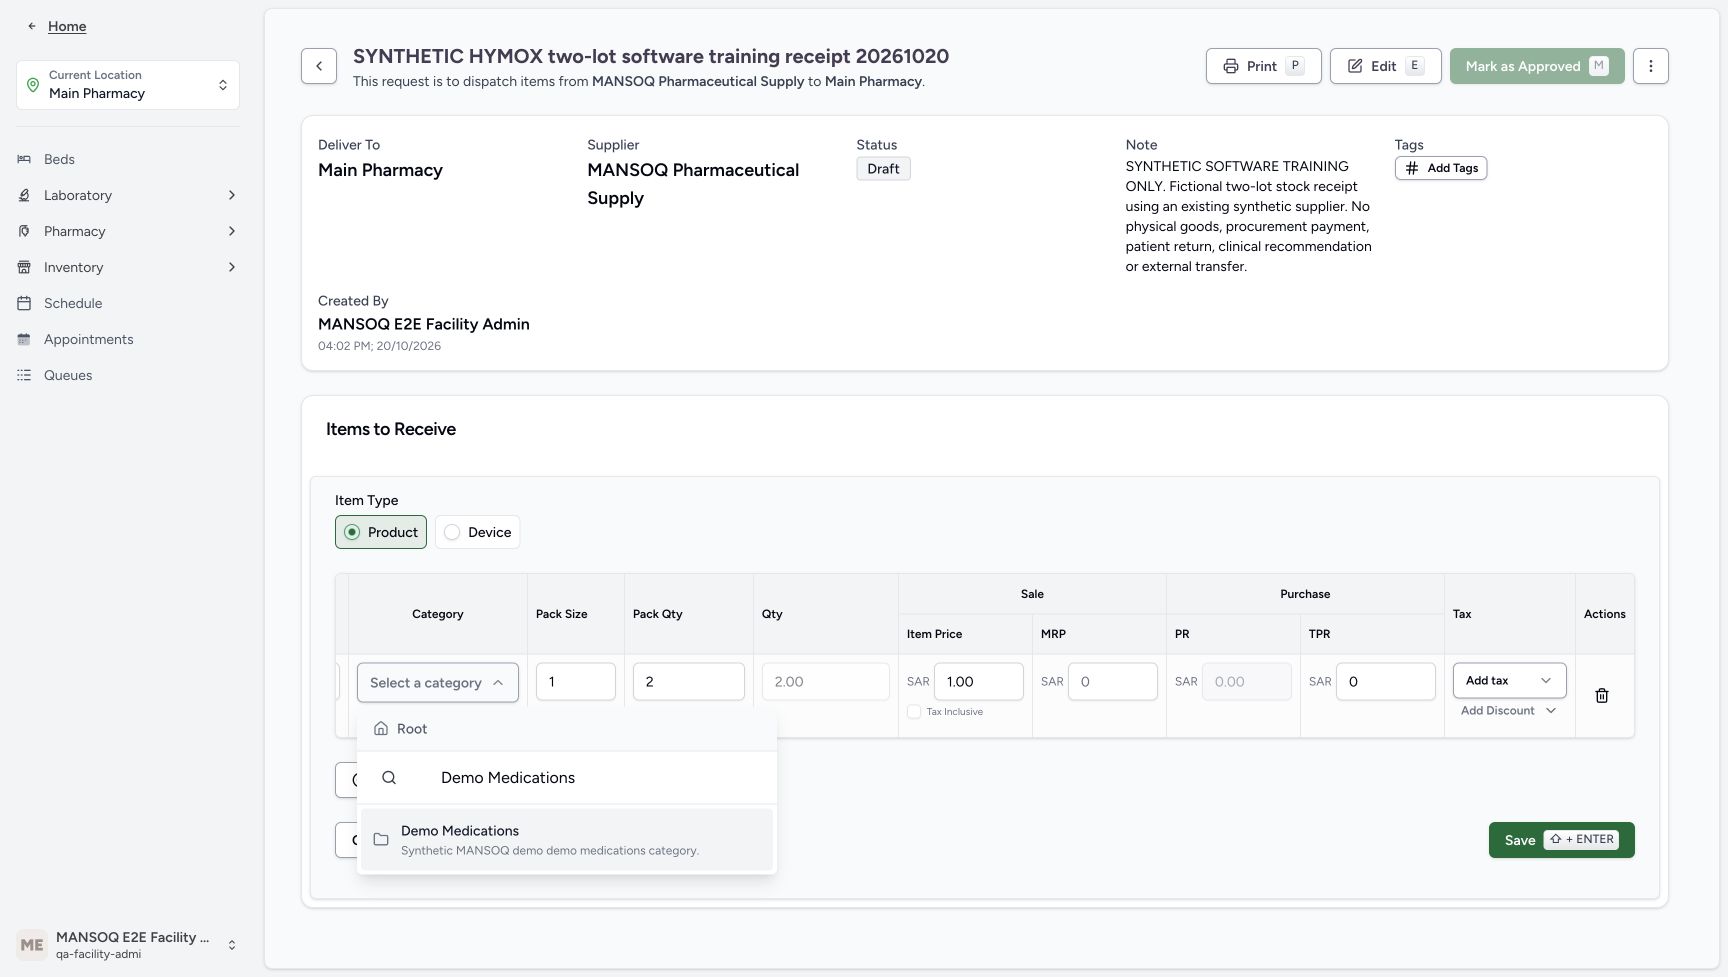Click the Add Tags button
This screenshot has height=977, width=1728.
pos(1441,168)
